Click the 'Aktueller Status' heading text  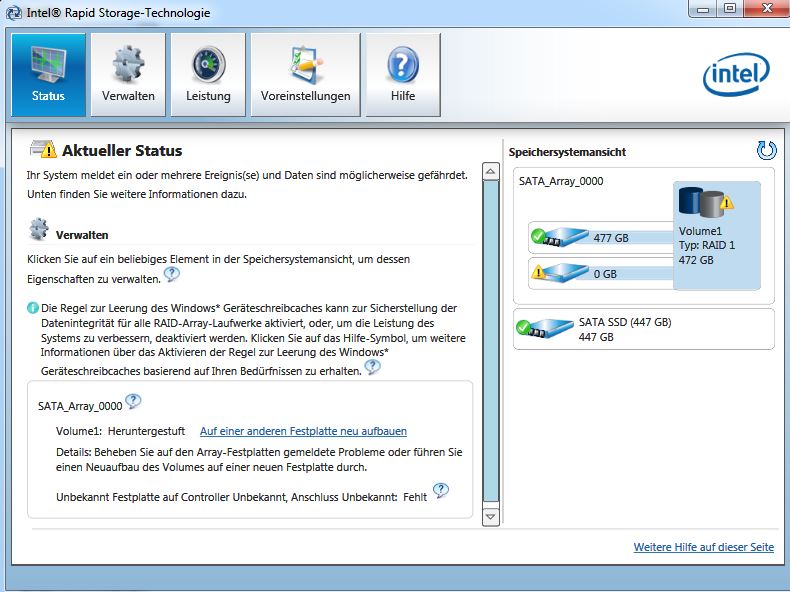tap(122, 150)
